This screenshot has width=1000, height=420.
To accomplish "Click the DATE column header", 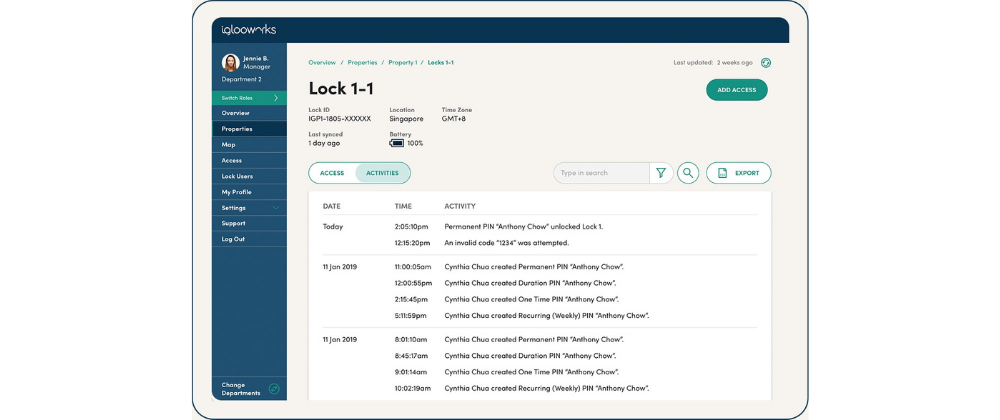I will pyautogui.click(x=332, y=206).
